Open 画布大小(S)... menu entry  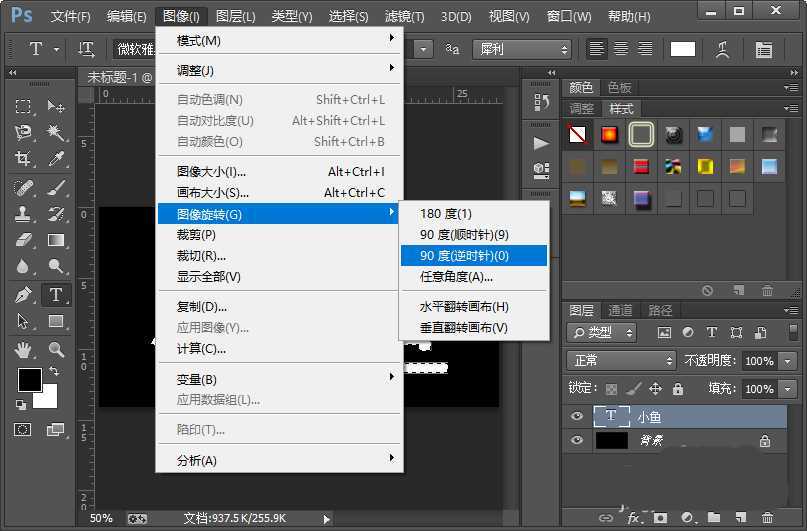tap(213, 193)
